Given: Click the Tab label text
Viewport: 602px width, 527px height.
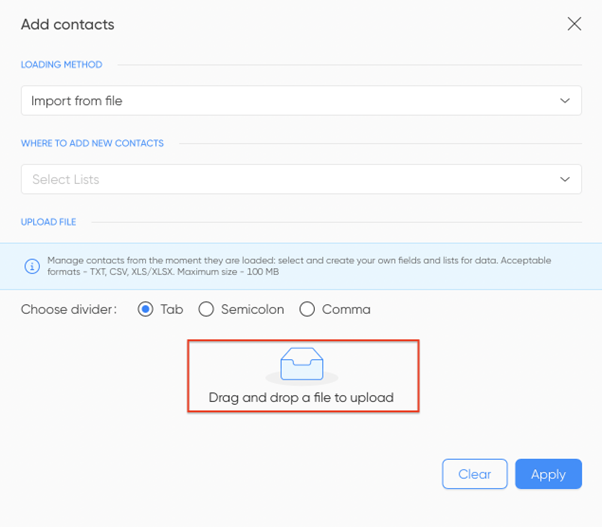Looking at the screenshot, I should 172,309.
